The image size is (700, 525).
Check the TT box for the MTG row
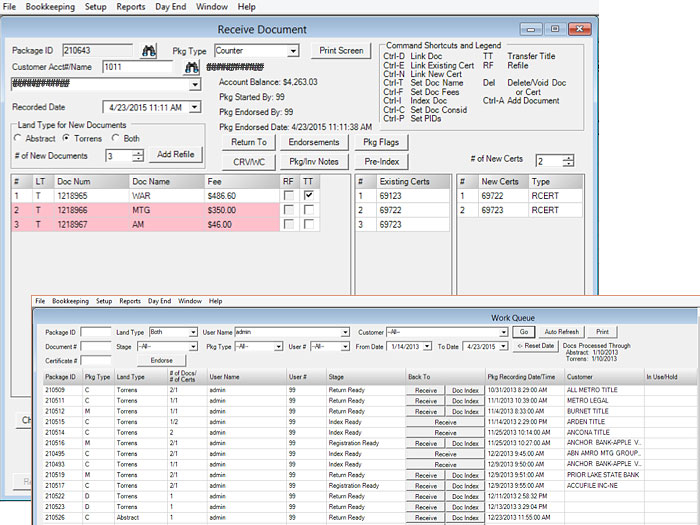click(x=308, y=210)
